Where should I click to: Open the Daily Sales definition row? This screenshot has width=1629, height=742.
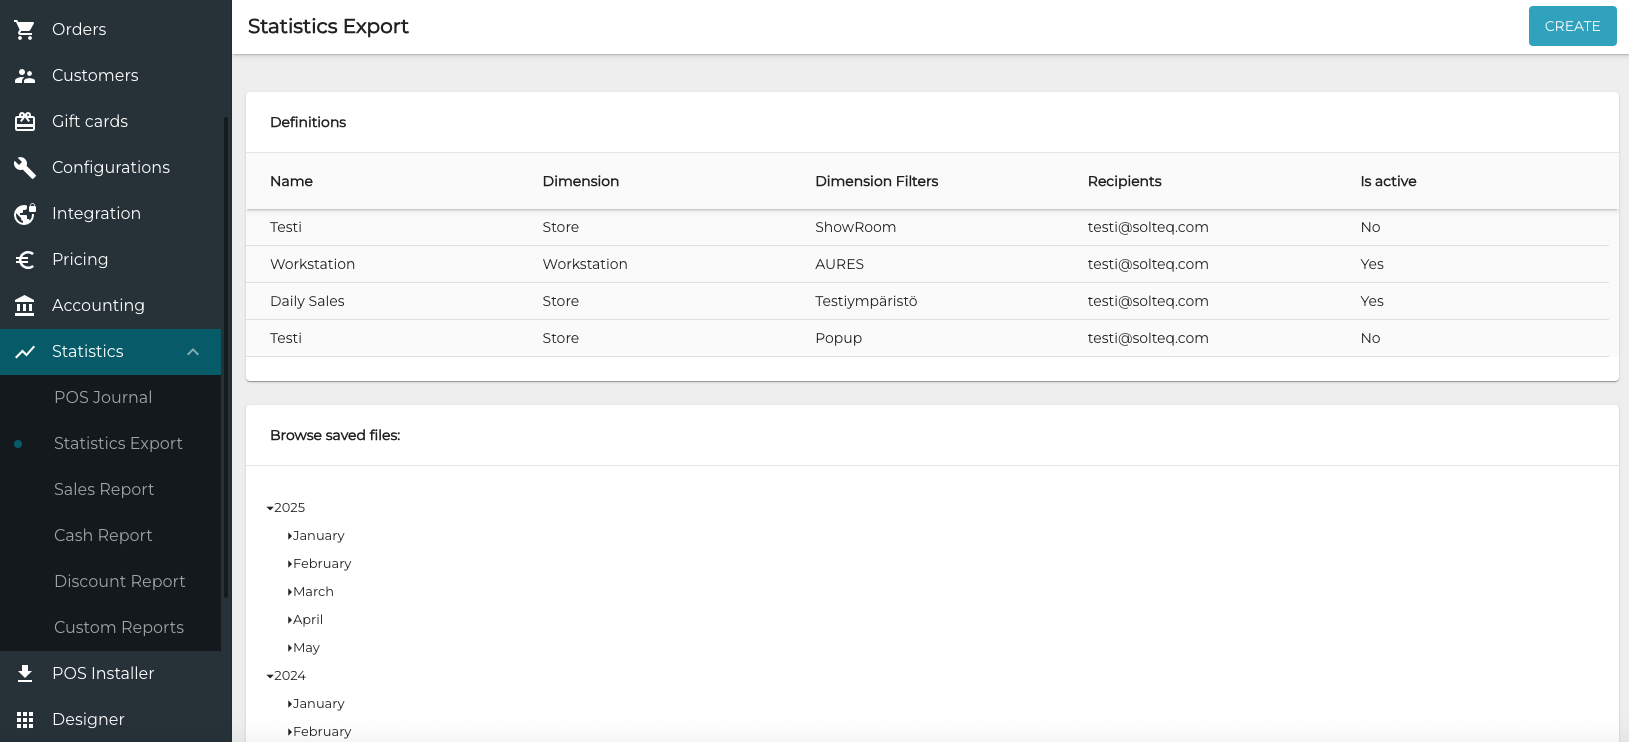(307, 301)
